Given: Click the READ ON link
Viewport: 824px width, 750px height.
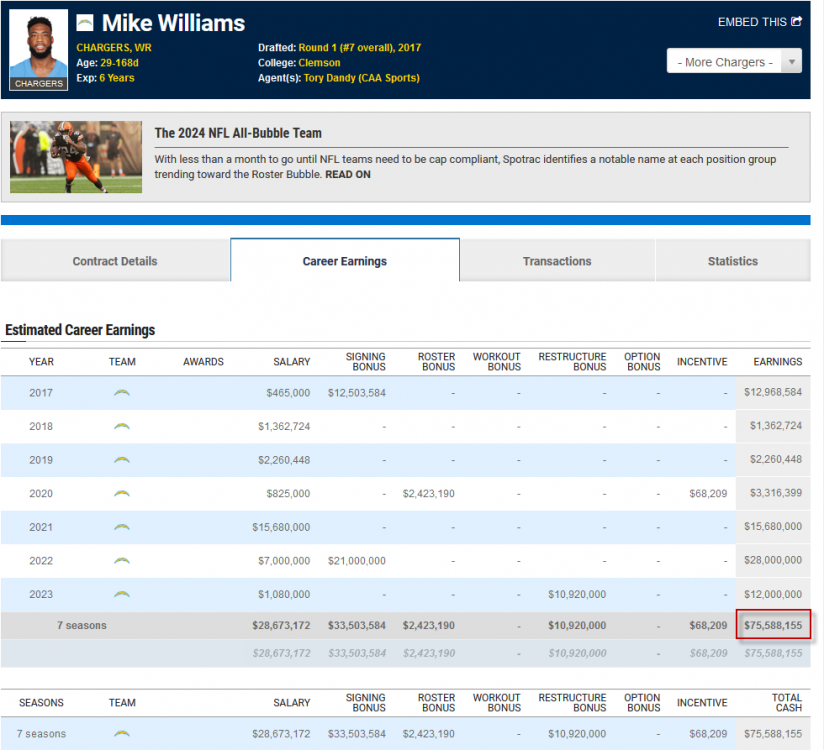Looking at the screenshot, I should tap(348, 174).
